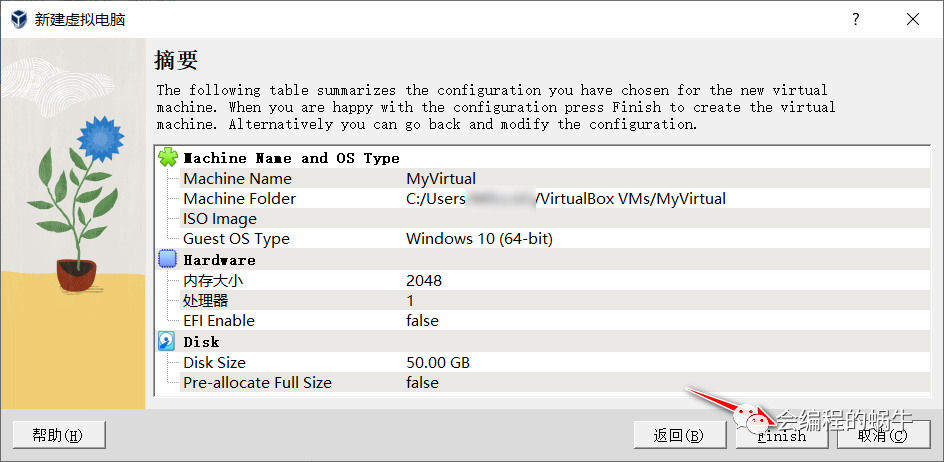Click the Disk section icon

pos(167,342)
